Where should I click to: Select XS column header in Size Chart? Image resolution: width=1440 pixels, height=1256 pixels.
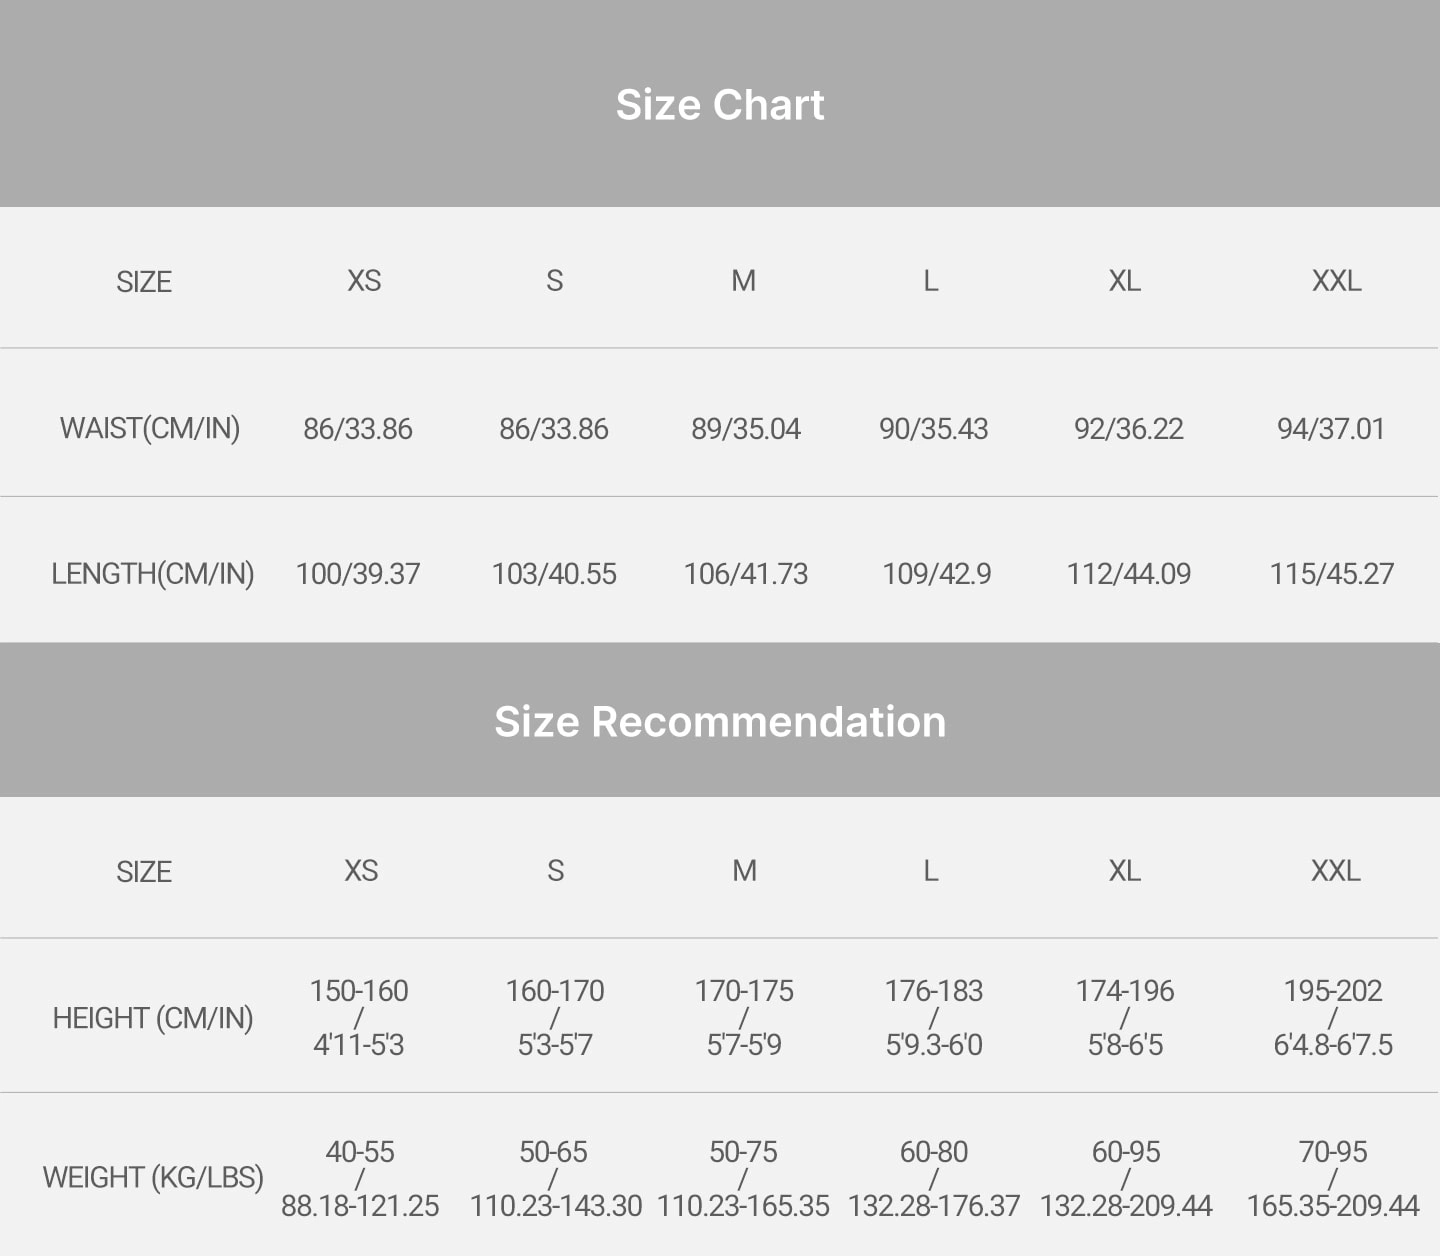pos(364,281)
